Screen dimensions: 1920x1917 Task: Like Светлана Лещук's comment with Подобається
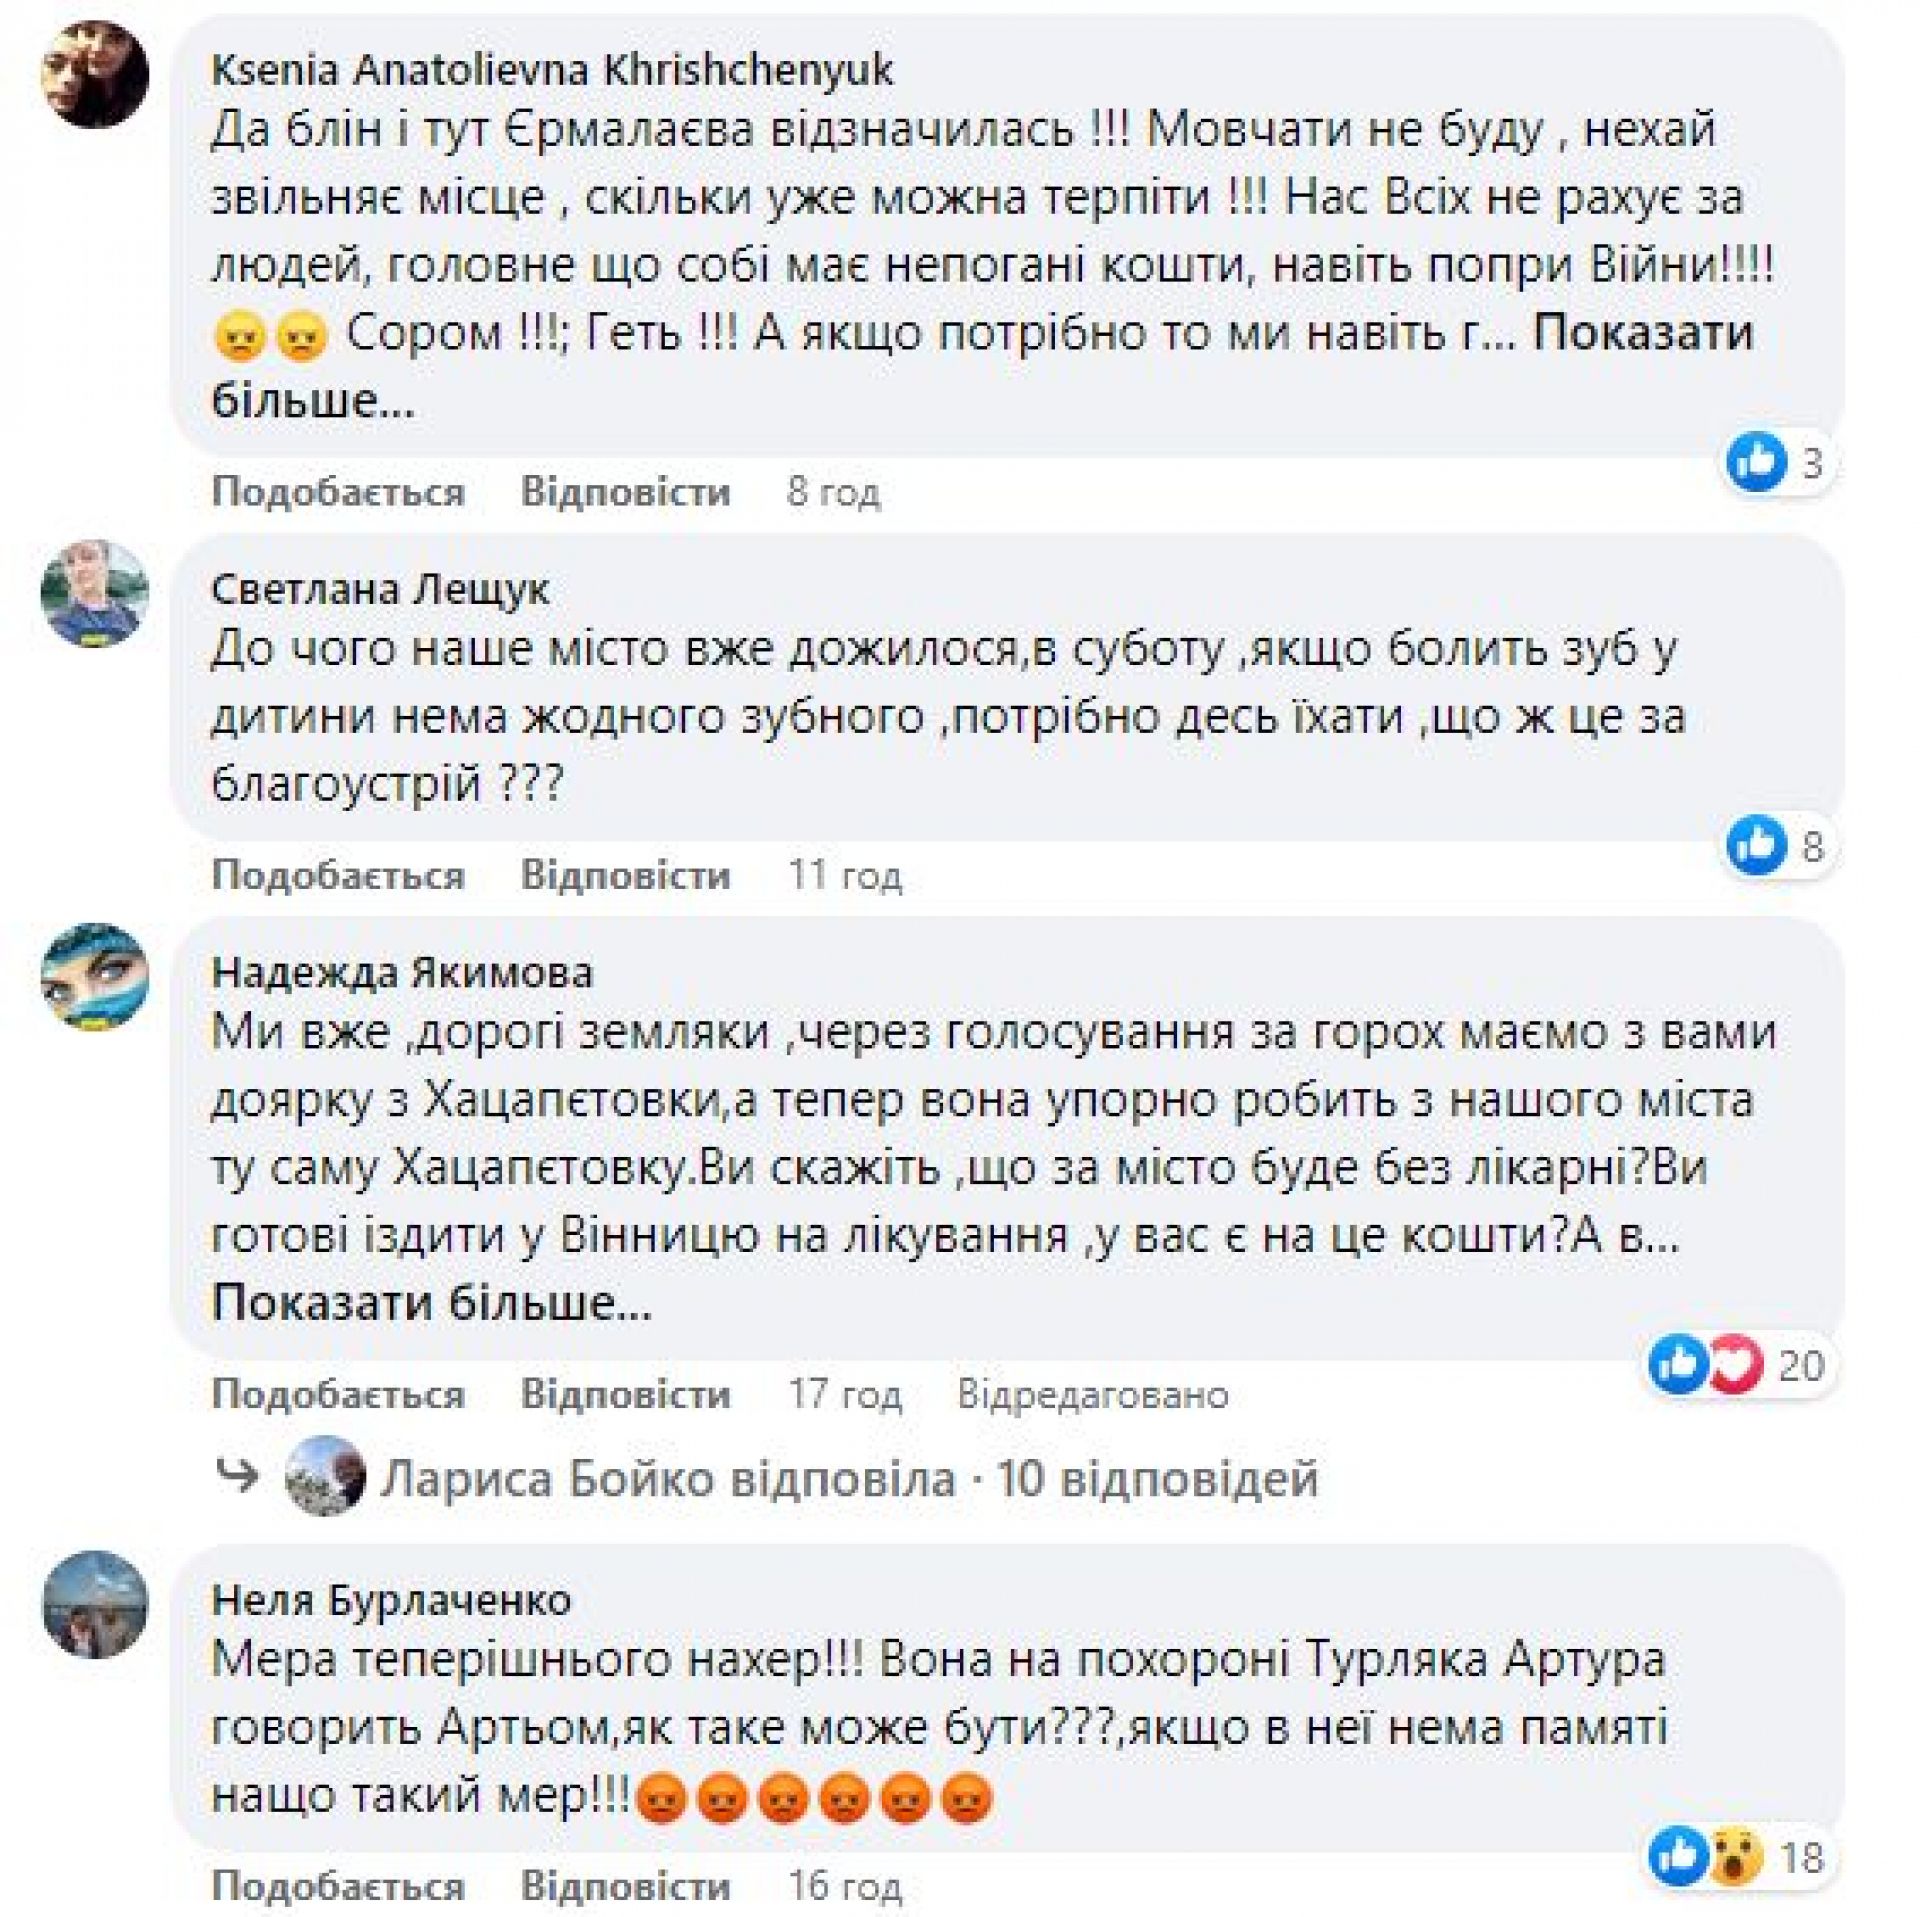pos(338,876)
